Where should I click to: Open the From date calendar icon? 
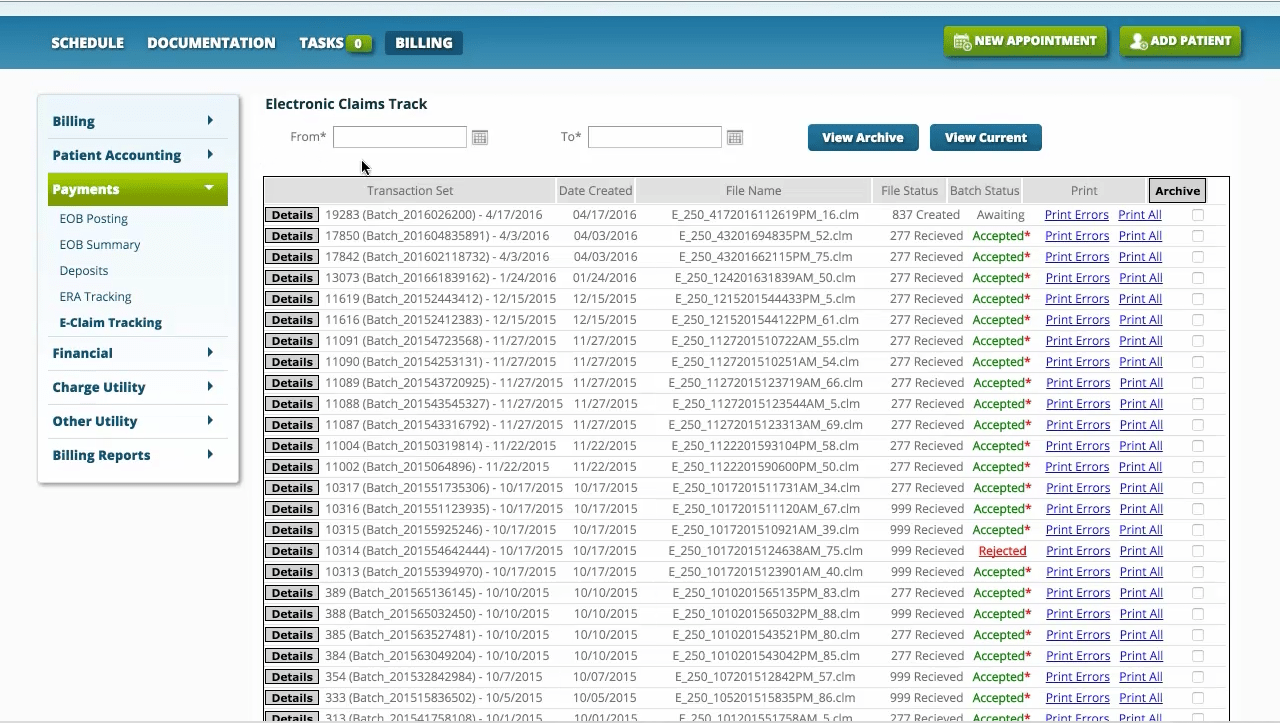point(480,137)
